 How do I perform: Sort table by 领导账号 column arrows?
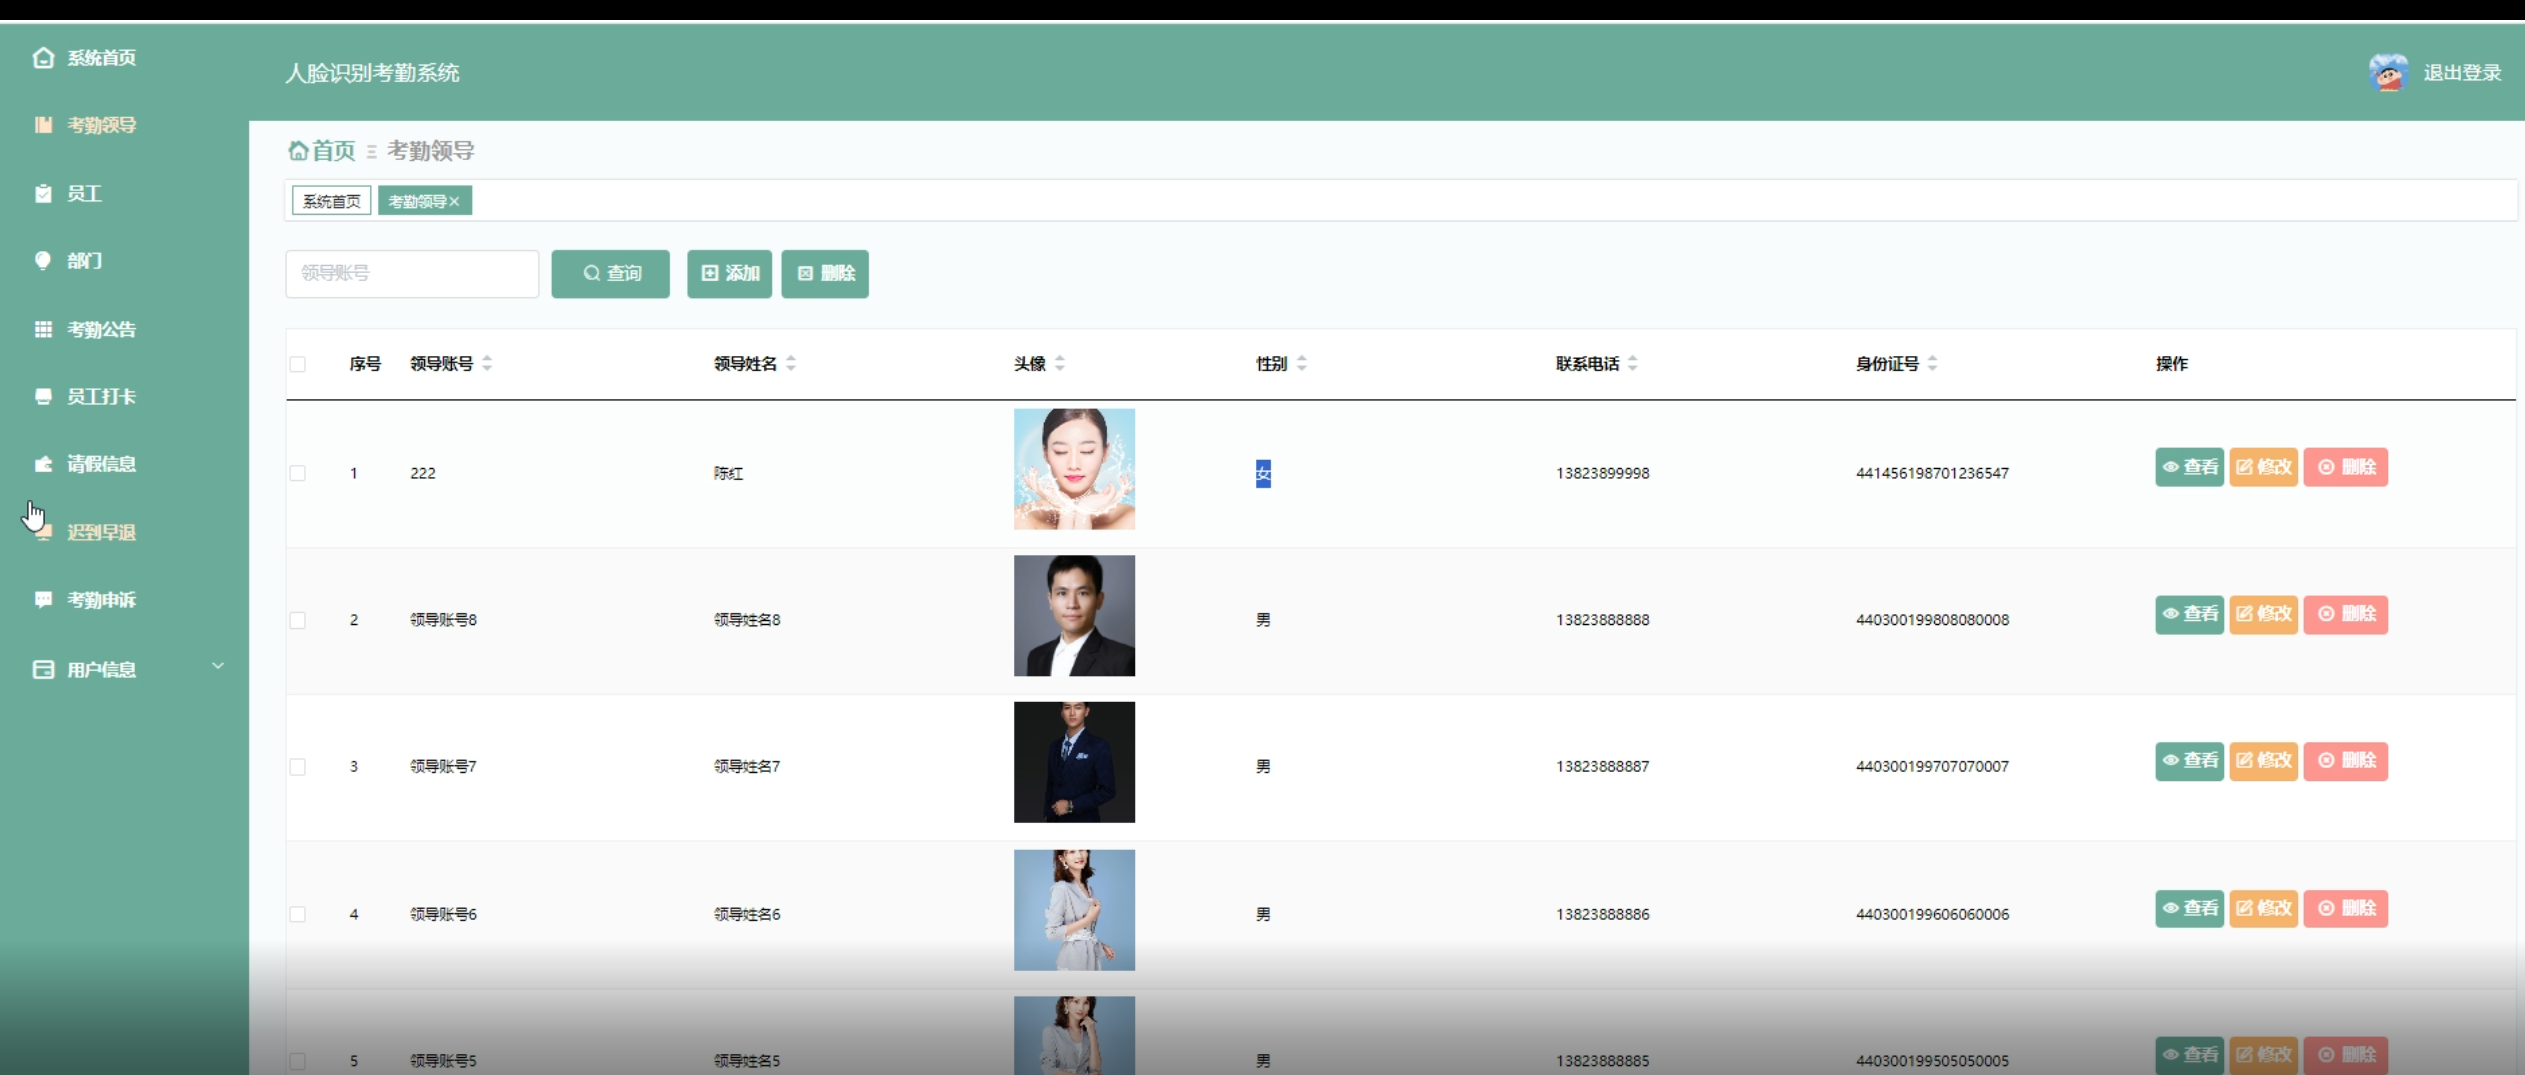tap(487, 364)
